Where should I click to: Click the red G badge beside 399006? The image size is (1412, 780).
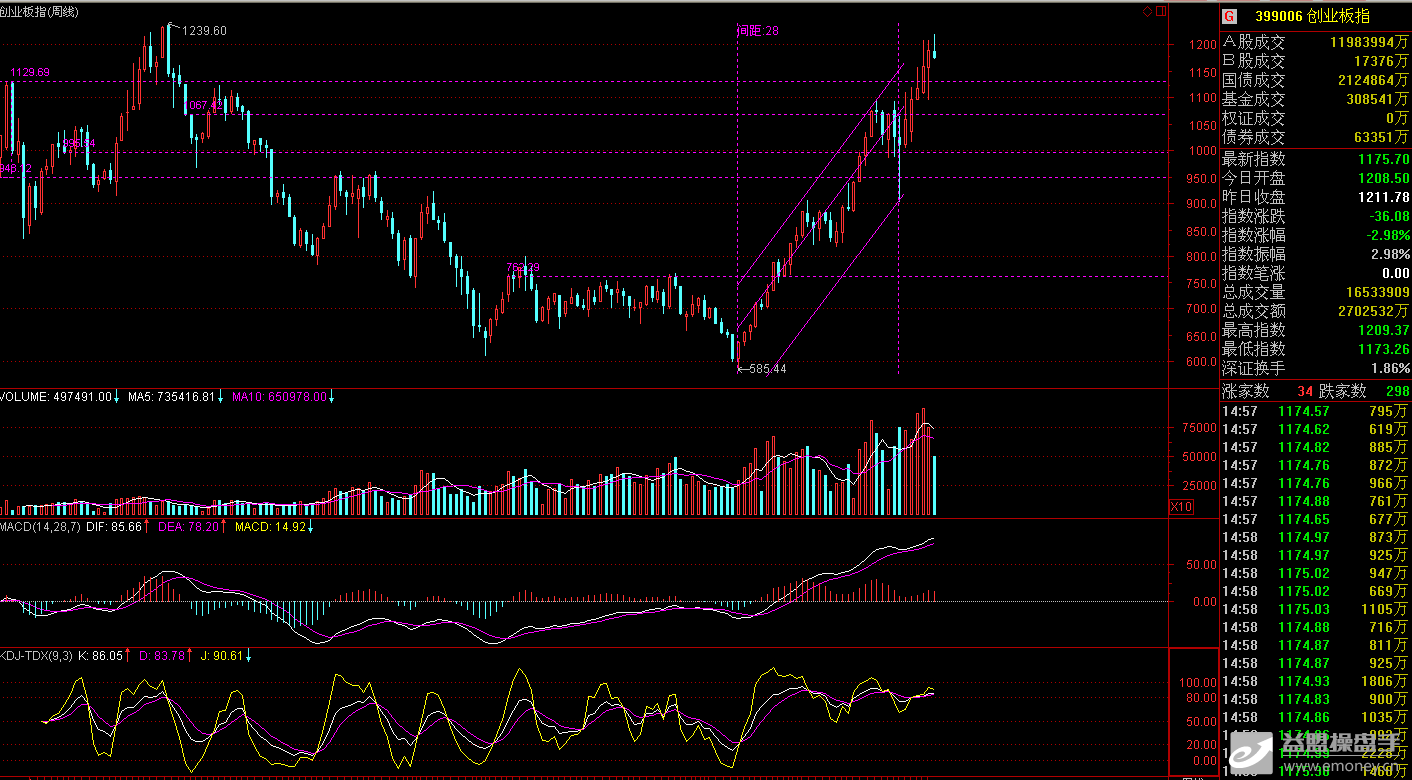(1229, 17)
